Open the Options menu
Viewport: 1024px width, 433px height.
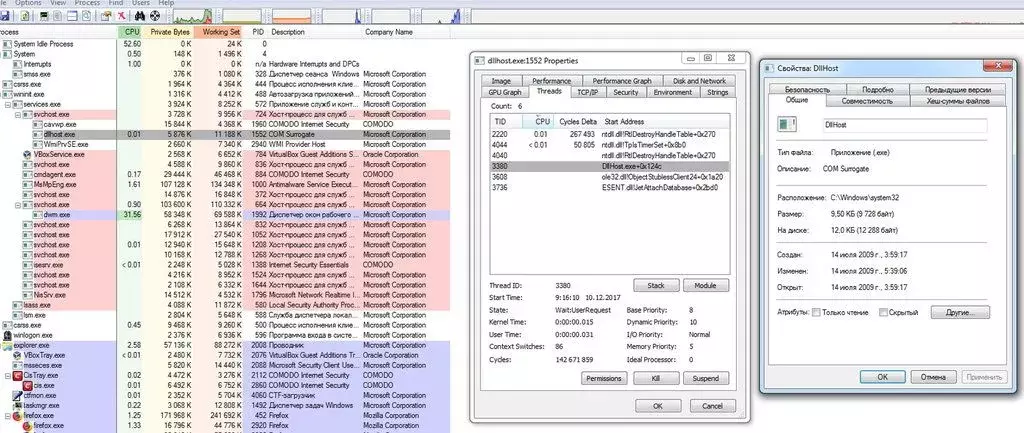28,3
